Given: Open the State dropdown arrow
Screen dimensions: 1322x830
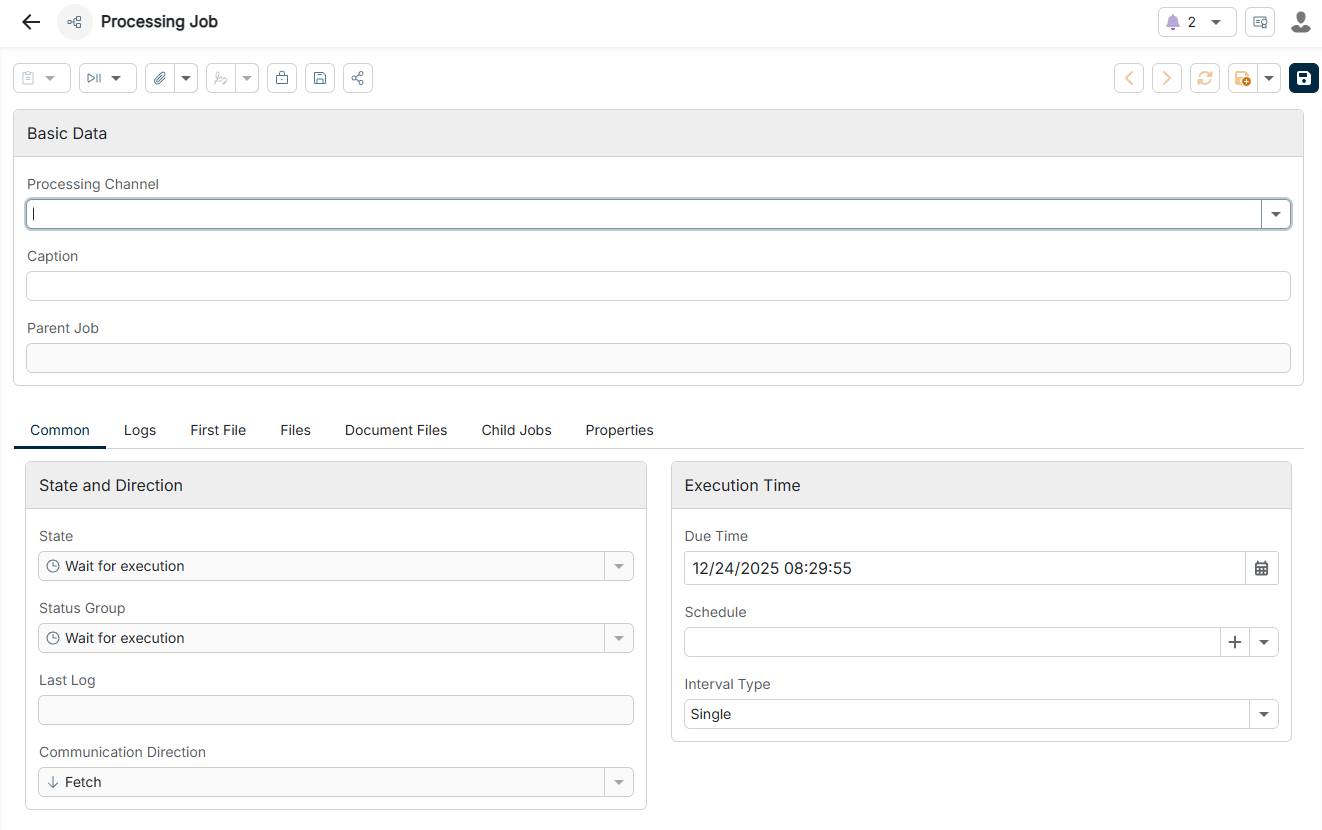Looking at the screenshot, I should 619,566.
